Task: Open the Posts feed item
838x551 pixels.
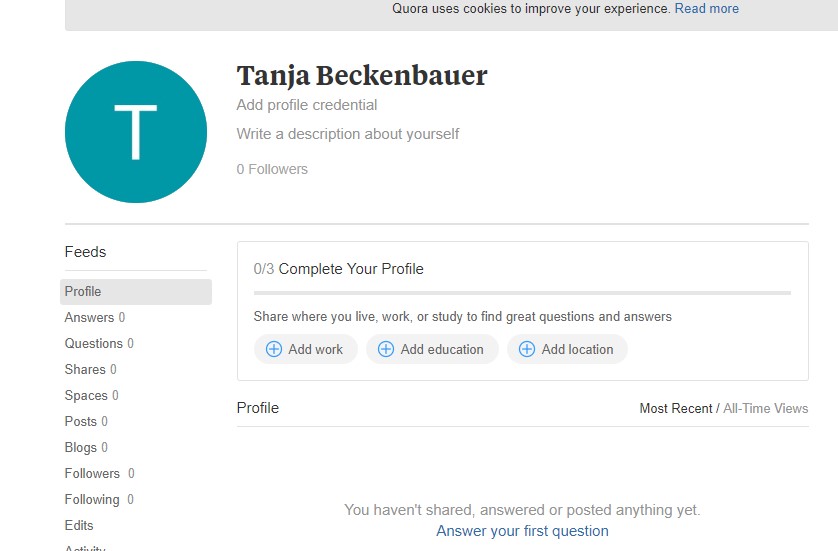Action: (86, 421)
